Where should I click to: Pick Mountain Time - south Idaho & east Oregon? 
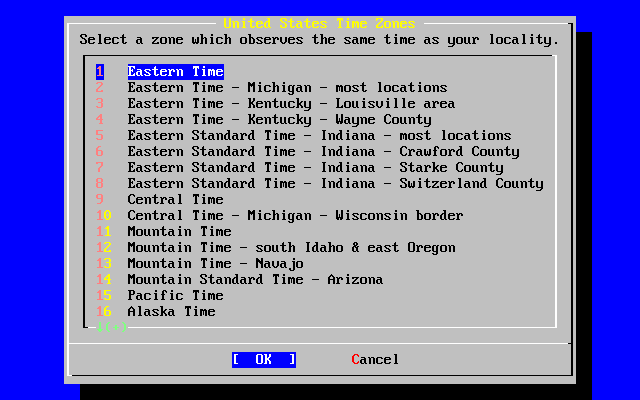291,248
